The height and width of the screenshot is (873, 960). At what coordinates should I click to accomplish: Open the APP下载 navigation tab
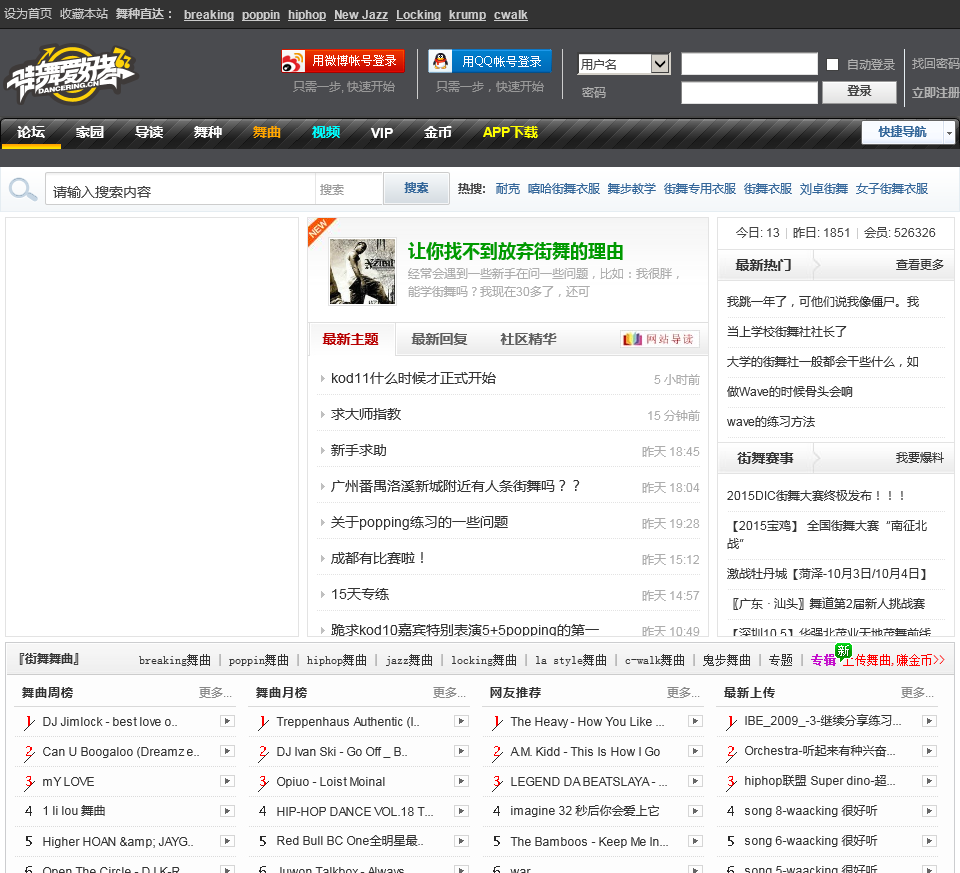click(510, 132)
